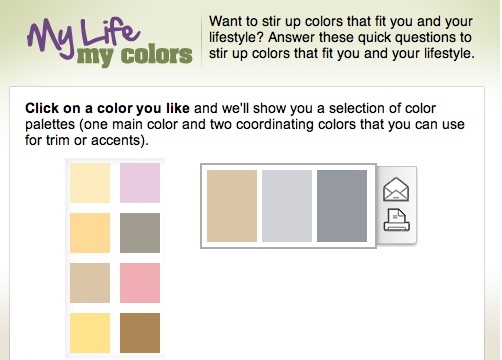Screen dimensions: 502x360
Task: Select the bright butter yellow swatch
Action: [90, 333]
